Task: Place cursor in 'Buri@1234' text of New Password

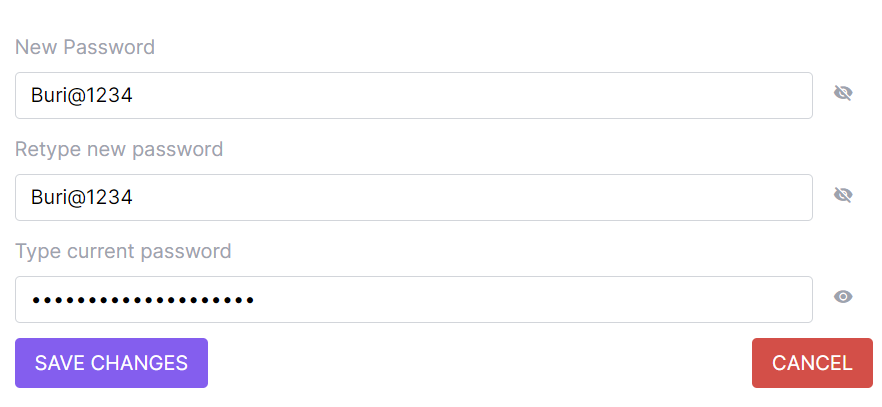Action: [x=82, y=96]
